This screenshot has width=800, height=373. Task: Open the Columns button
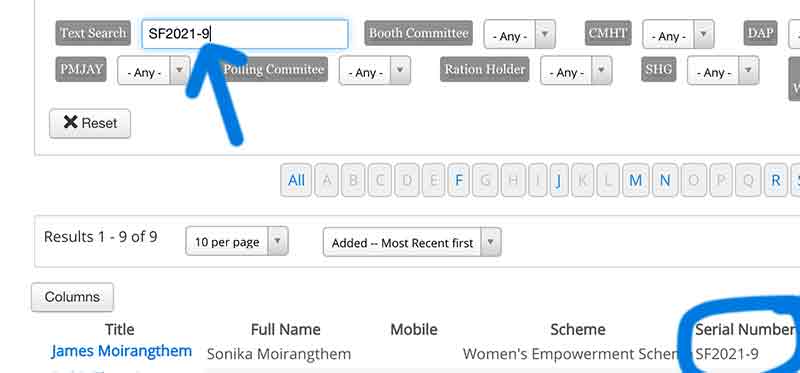[x=72, y=297]
